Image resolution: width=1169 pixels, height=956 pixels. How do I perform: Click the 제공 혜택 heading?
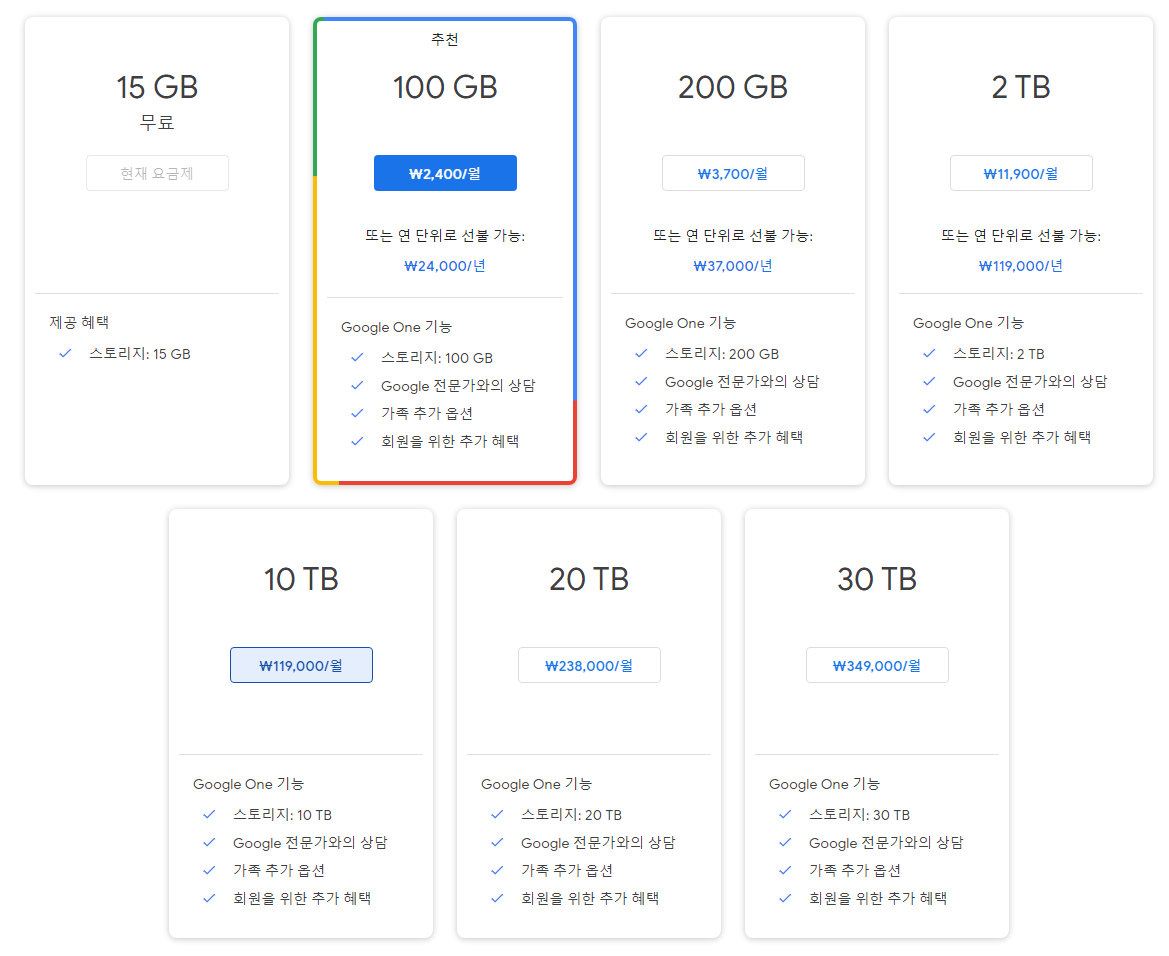79,322
